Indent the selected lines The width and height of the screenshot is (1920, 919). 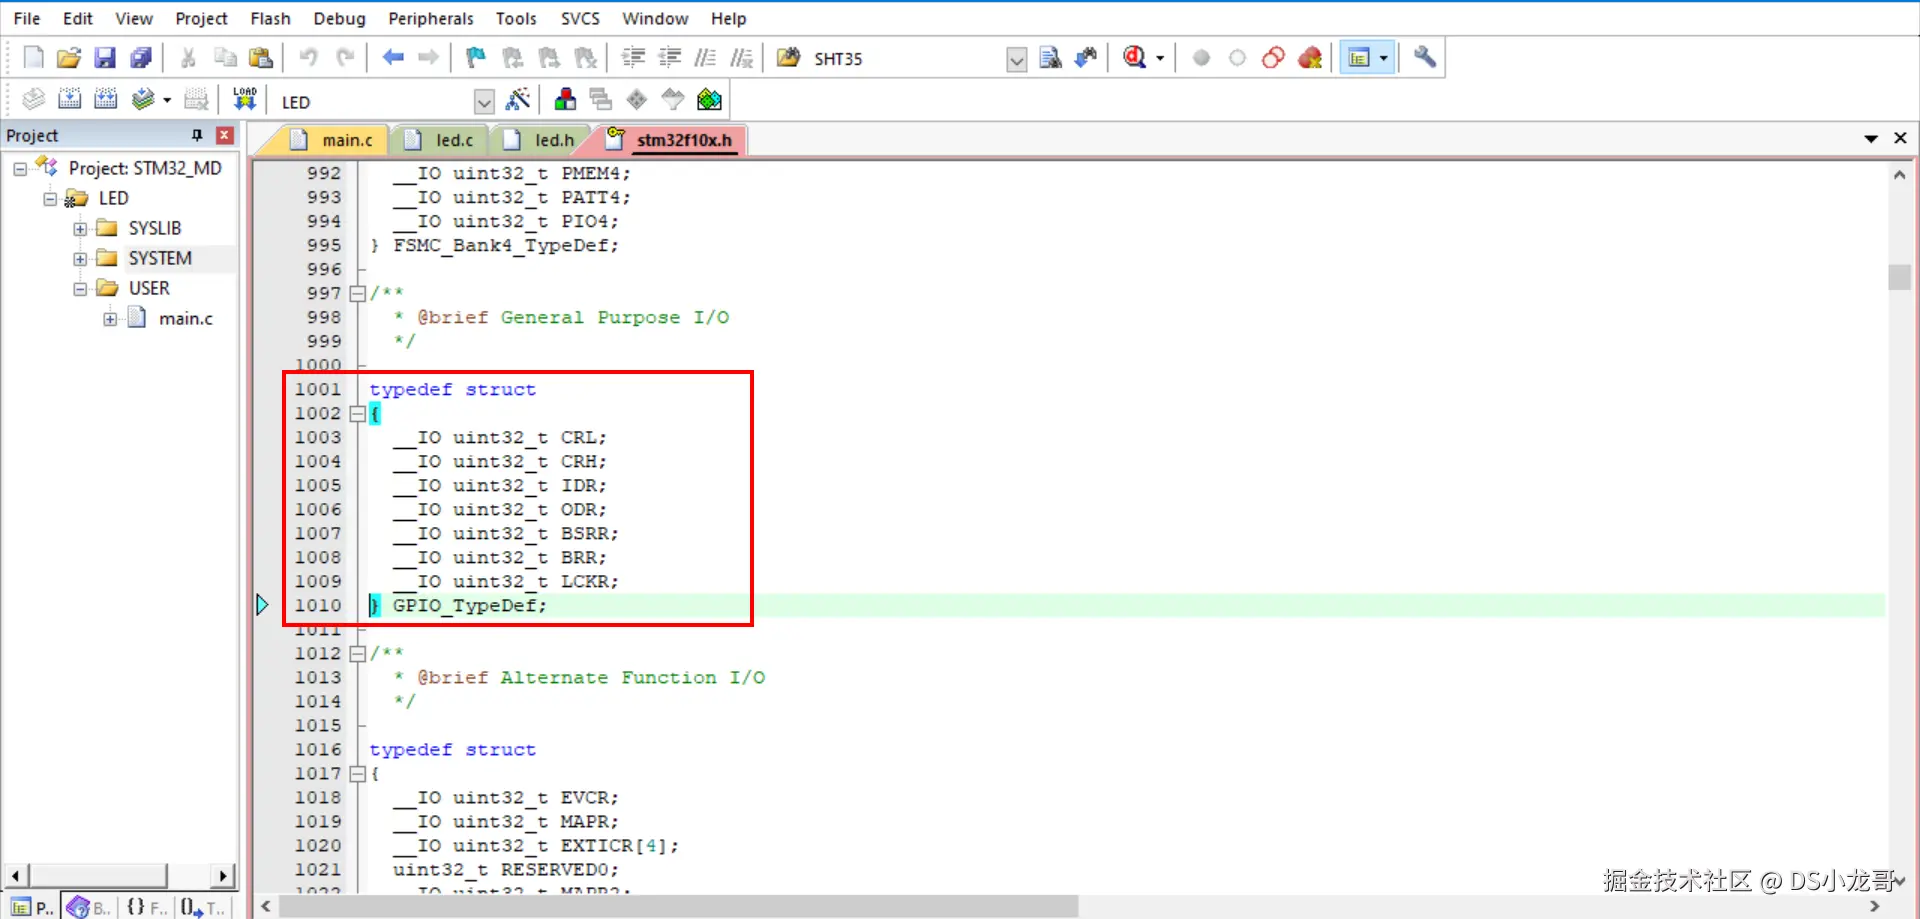(x=633, y=58)
